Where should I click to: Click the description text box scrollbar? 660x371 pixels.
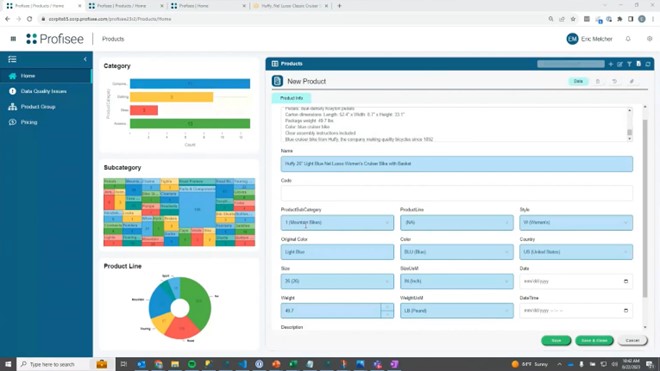(x=630, y=133)
